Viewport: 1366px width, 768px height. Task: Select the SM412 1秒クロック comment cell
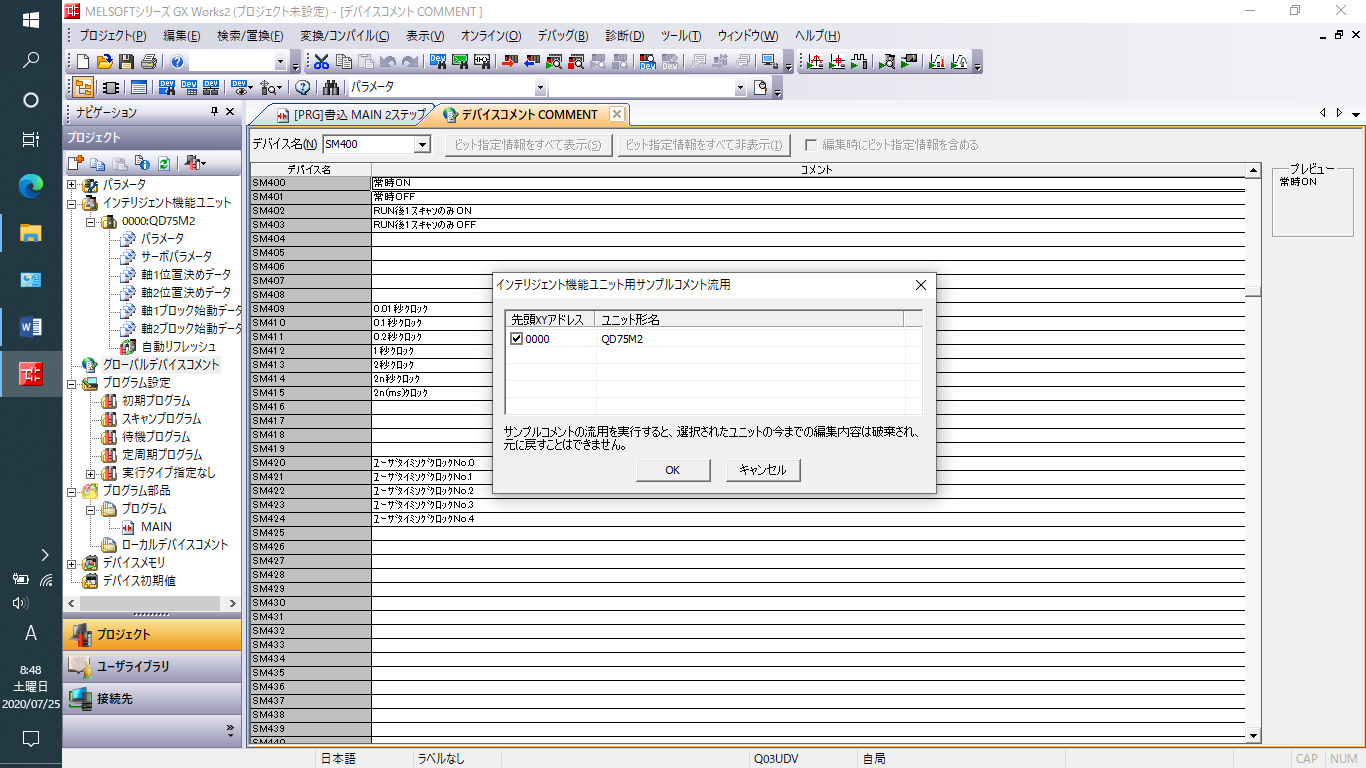808,351
